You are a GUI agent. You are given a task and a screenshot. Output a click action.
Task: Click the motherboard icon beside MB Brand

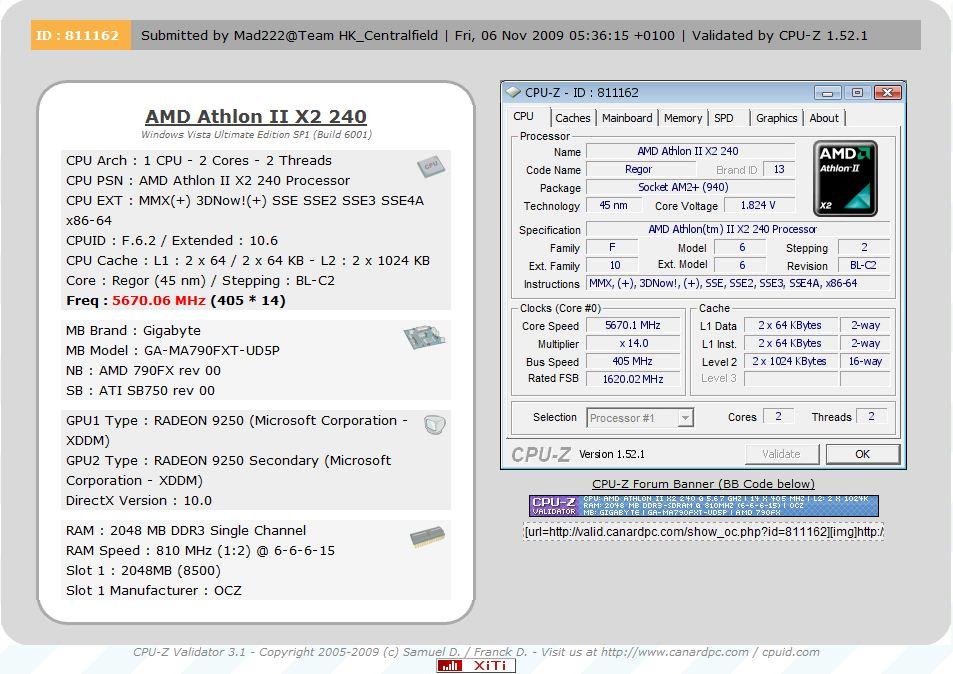click(x=424, y=336)
